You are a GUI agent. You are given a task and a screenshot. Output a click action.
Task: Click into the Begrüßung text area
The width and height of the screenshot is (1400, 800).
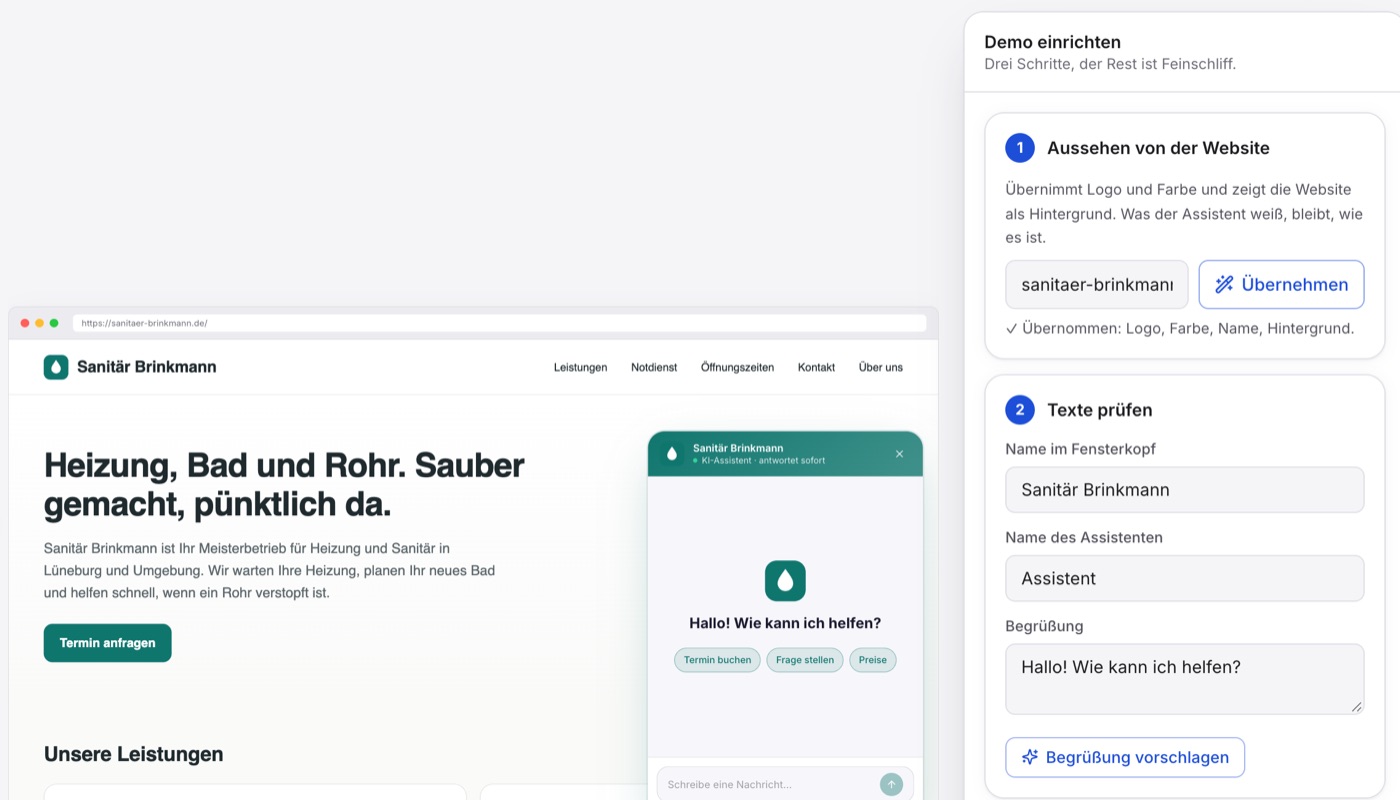[1185, 679]
